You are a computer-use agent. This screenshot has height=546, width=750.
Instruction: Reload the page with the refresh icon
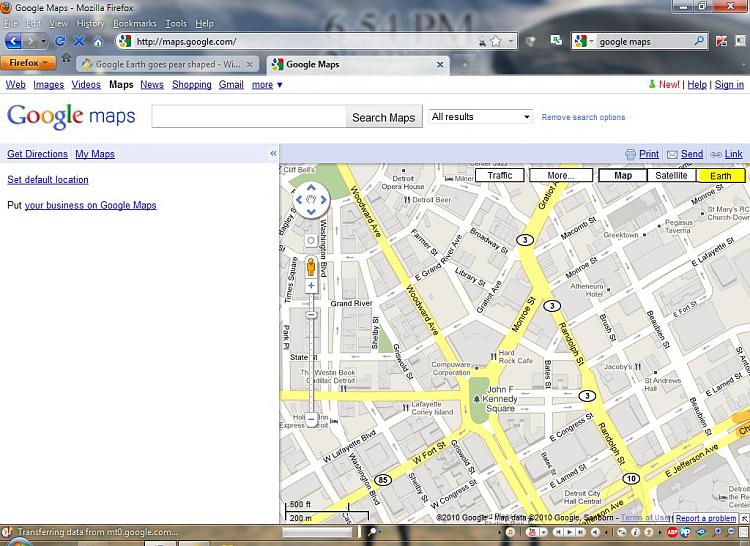point(60,41)
